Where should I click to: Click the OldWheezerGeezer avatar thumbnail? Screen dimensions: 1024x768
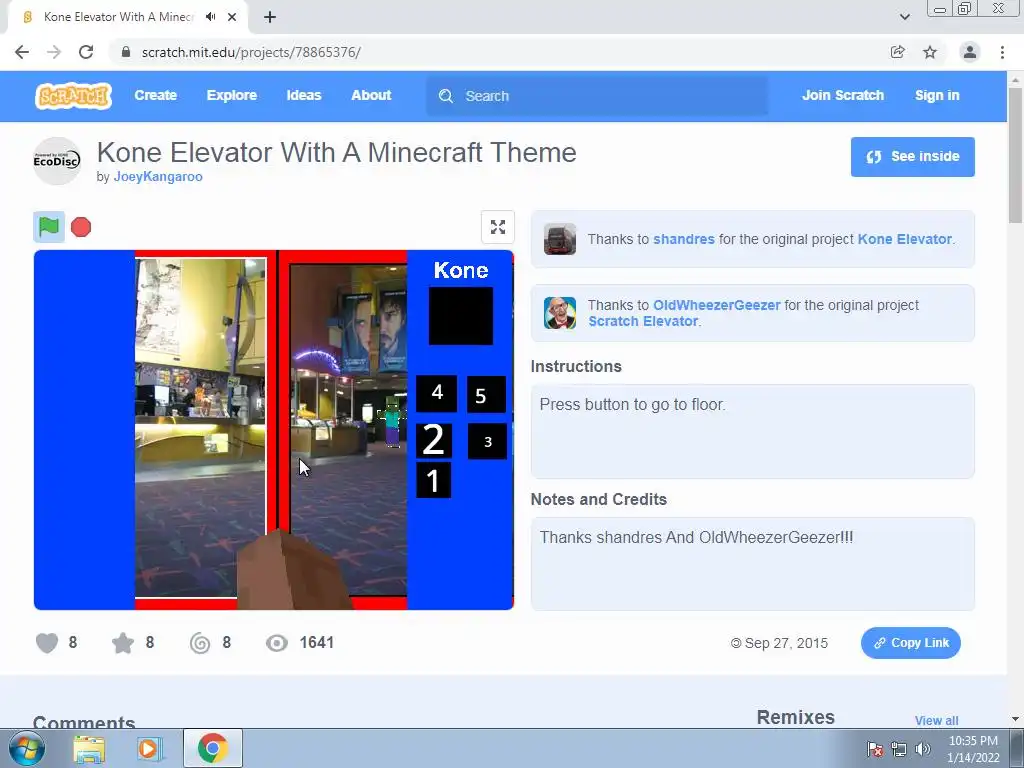(560, 313)
